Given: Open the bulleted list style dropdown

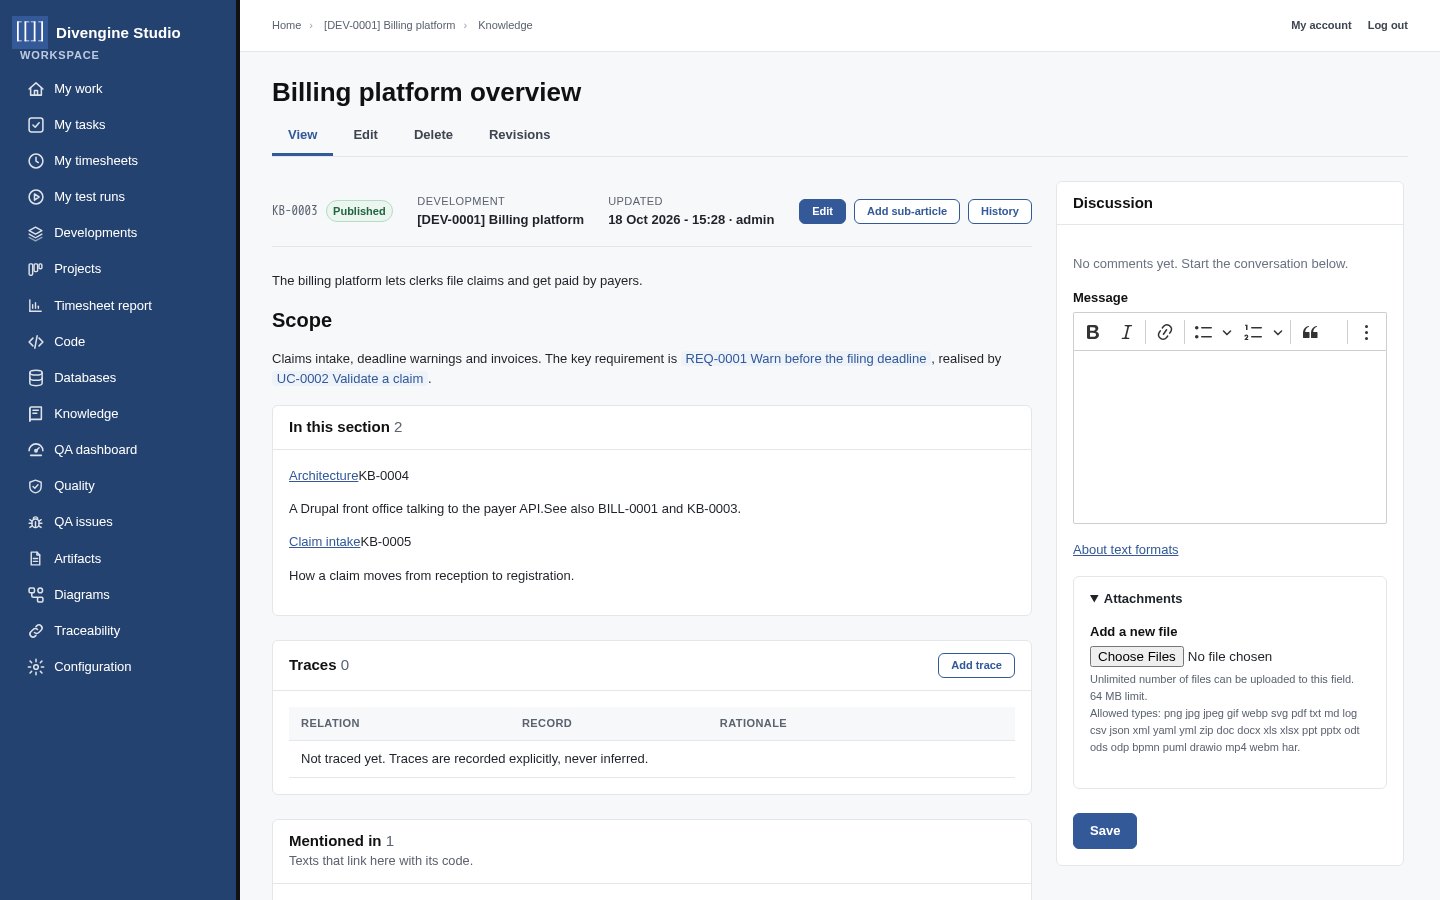Looking at the screenshot, I should click(x=1227, y=332).
